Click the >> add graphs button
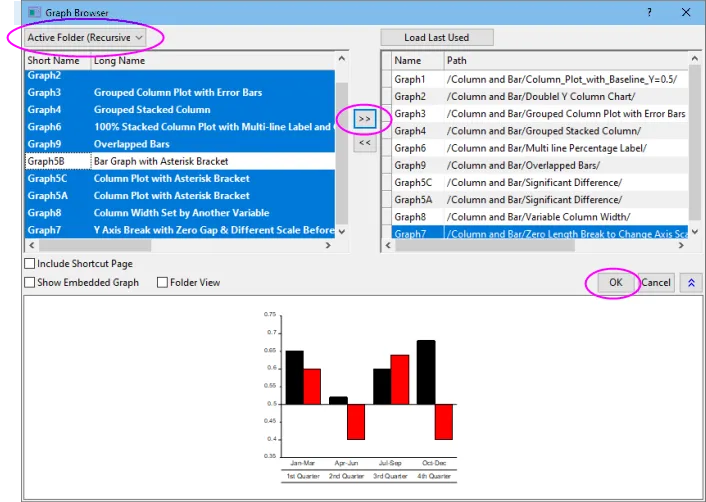Image resolution: width=706 pixels, height=502 pixels. [364, 119]
